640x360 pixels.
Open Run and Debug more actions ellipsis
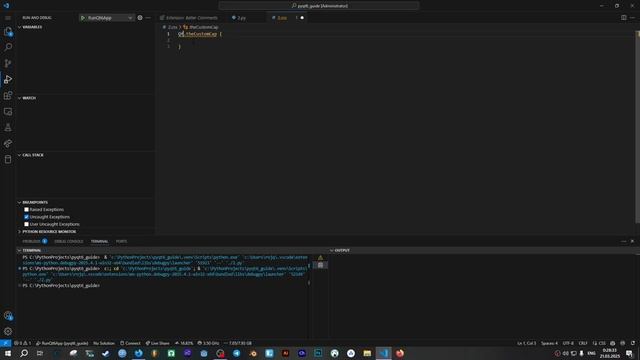[148, 18]
